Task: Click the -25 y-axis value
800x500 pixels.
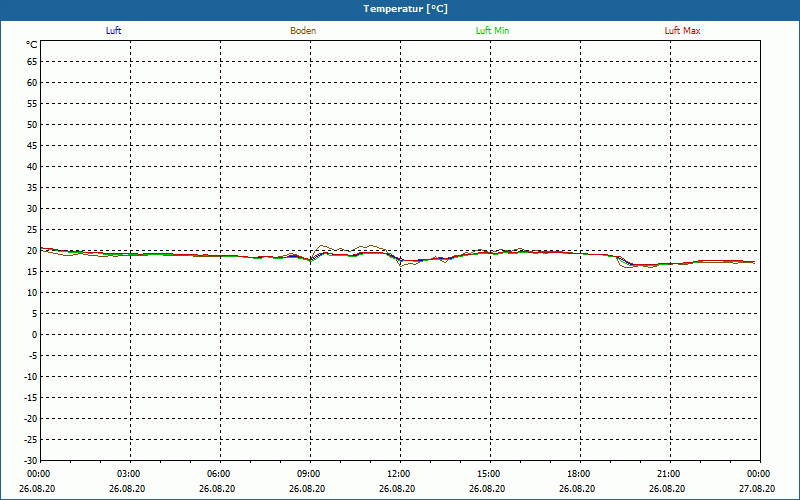Action: tap(31, 439)
